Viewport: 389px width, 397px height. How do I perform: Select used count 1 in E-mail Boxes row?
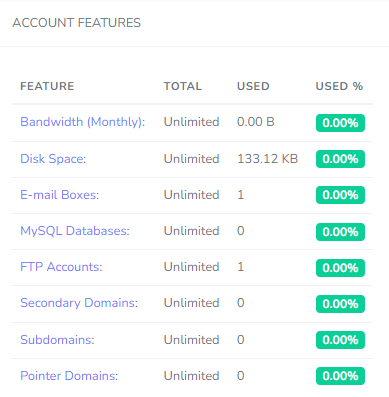[241, 195]
